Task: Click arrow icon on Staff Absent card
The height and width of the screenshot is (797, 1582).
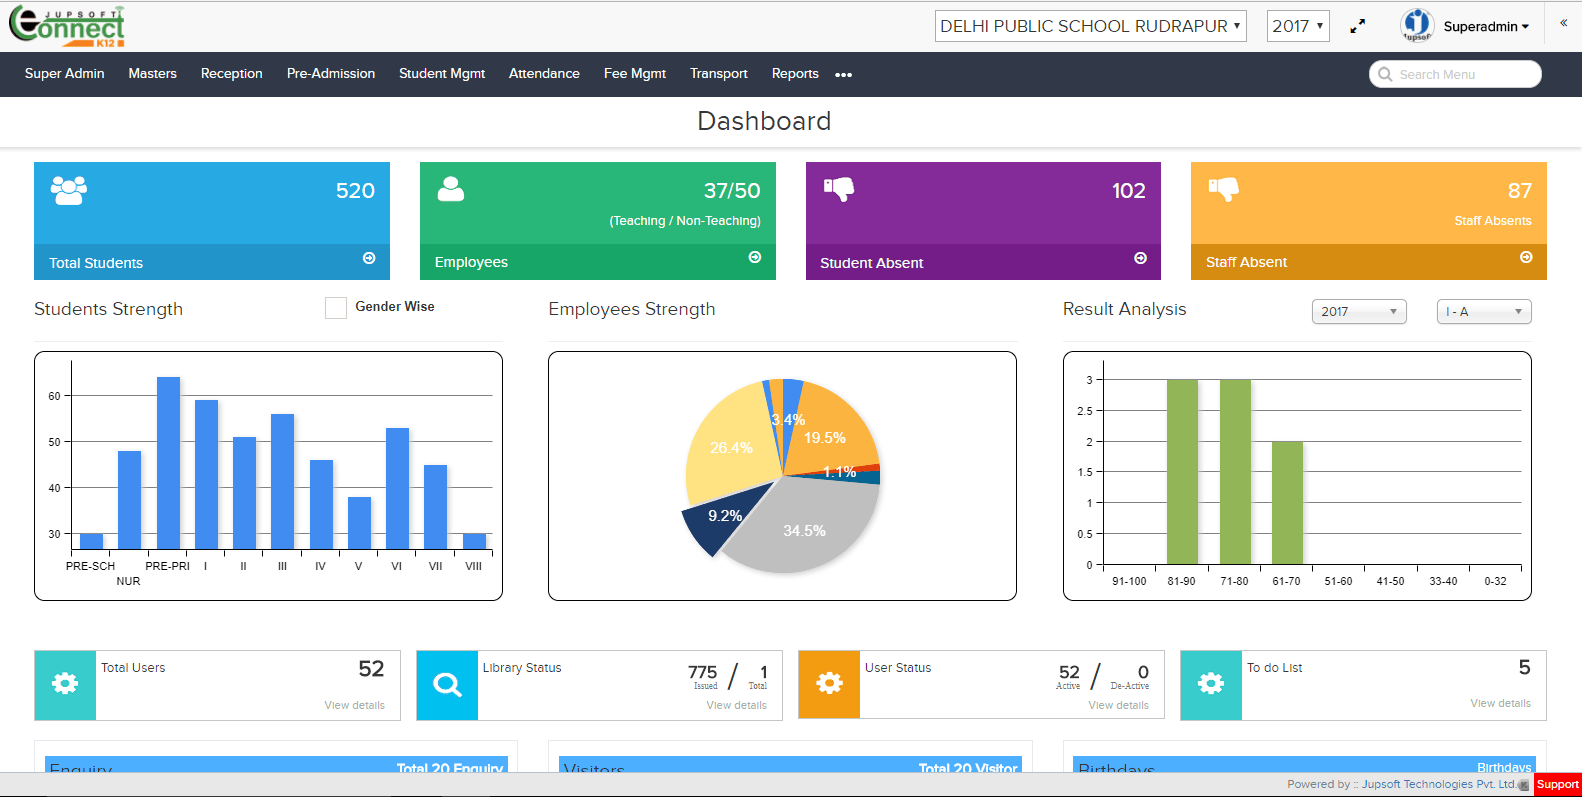Action: [x=1526, y=257]
